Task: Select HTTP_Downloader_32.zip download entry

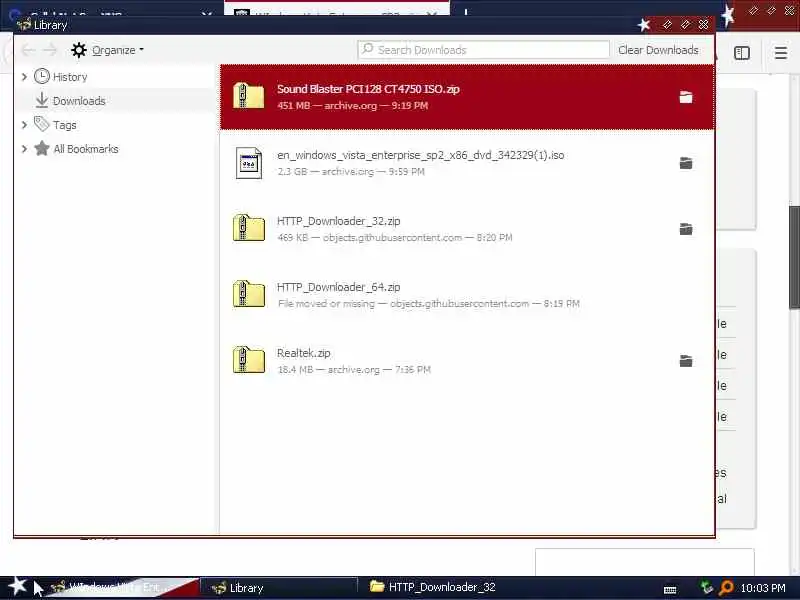Action: [467, 229]
